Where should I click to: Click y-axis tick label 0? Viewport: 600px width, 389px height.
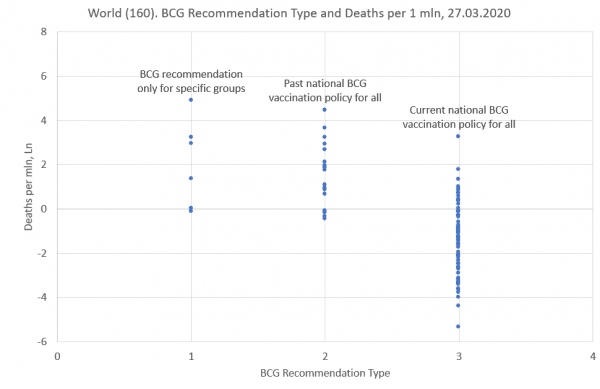[x=44, y=209]
